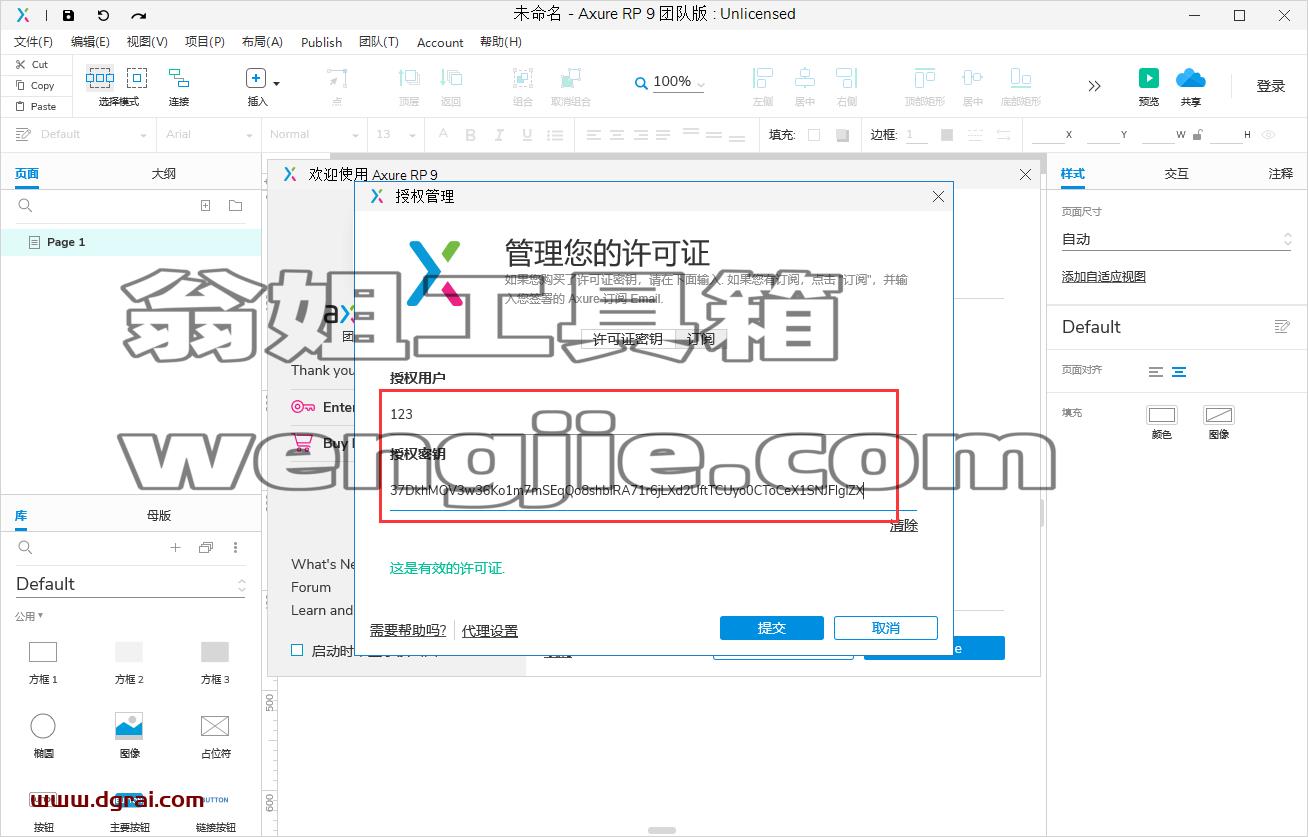The width and height of the screenshot is (1308, 837).
Task: Click the Login (登录) button
Action: [x=1271, y=86]
